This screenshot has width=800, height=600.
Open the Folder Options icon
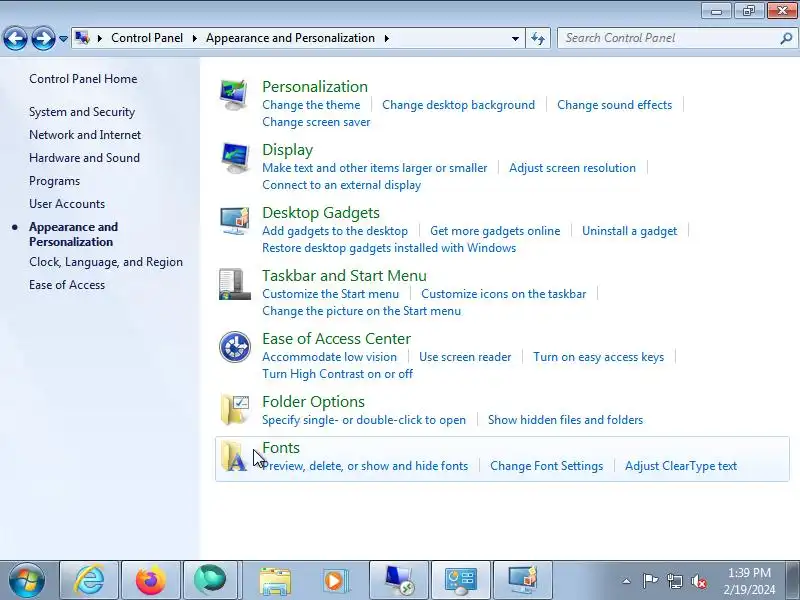tap(235, 410)
